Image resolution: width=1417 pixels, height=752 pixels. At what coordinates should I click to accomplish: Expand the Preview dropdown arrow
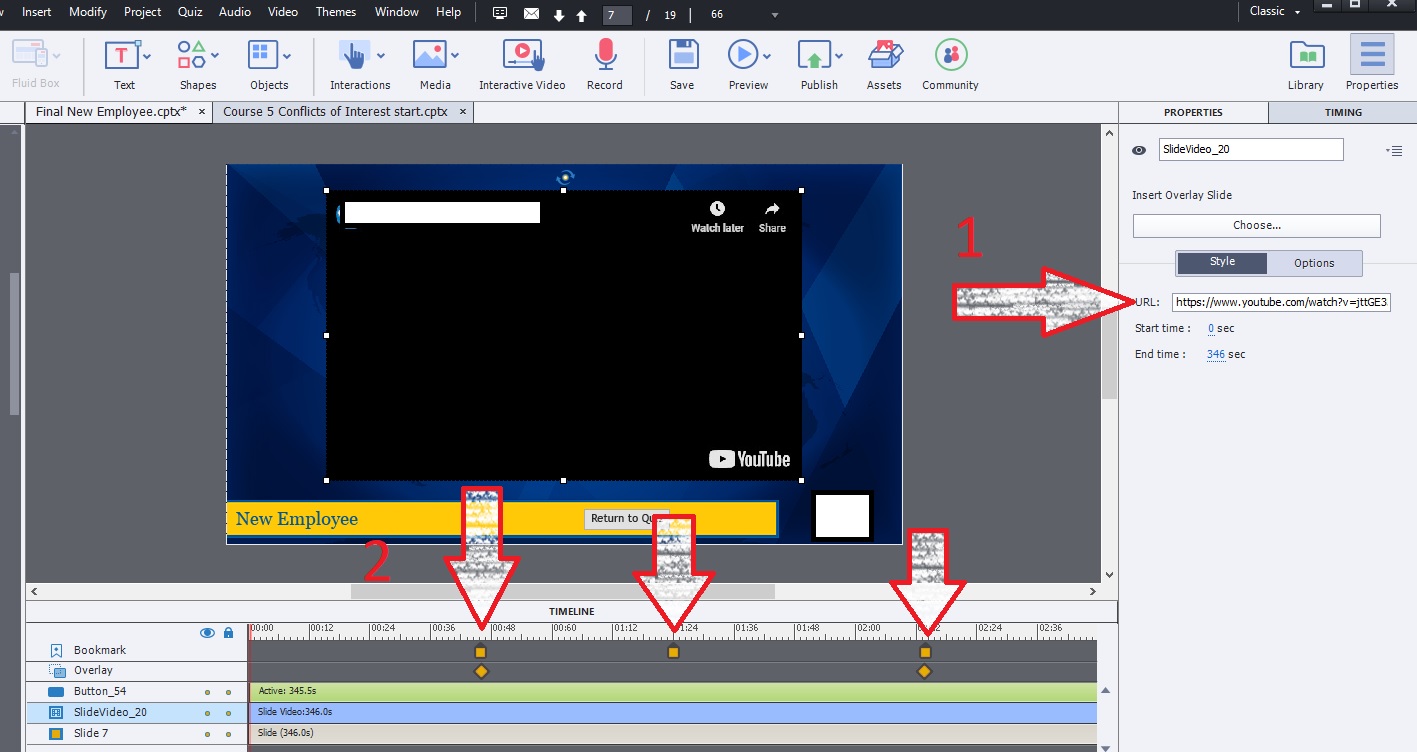tap(768, 56)
